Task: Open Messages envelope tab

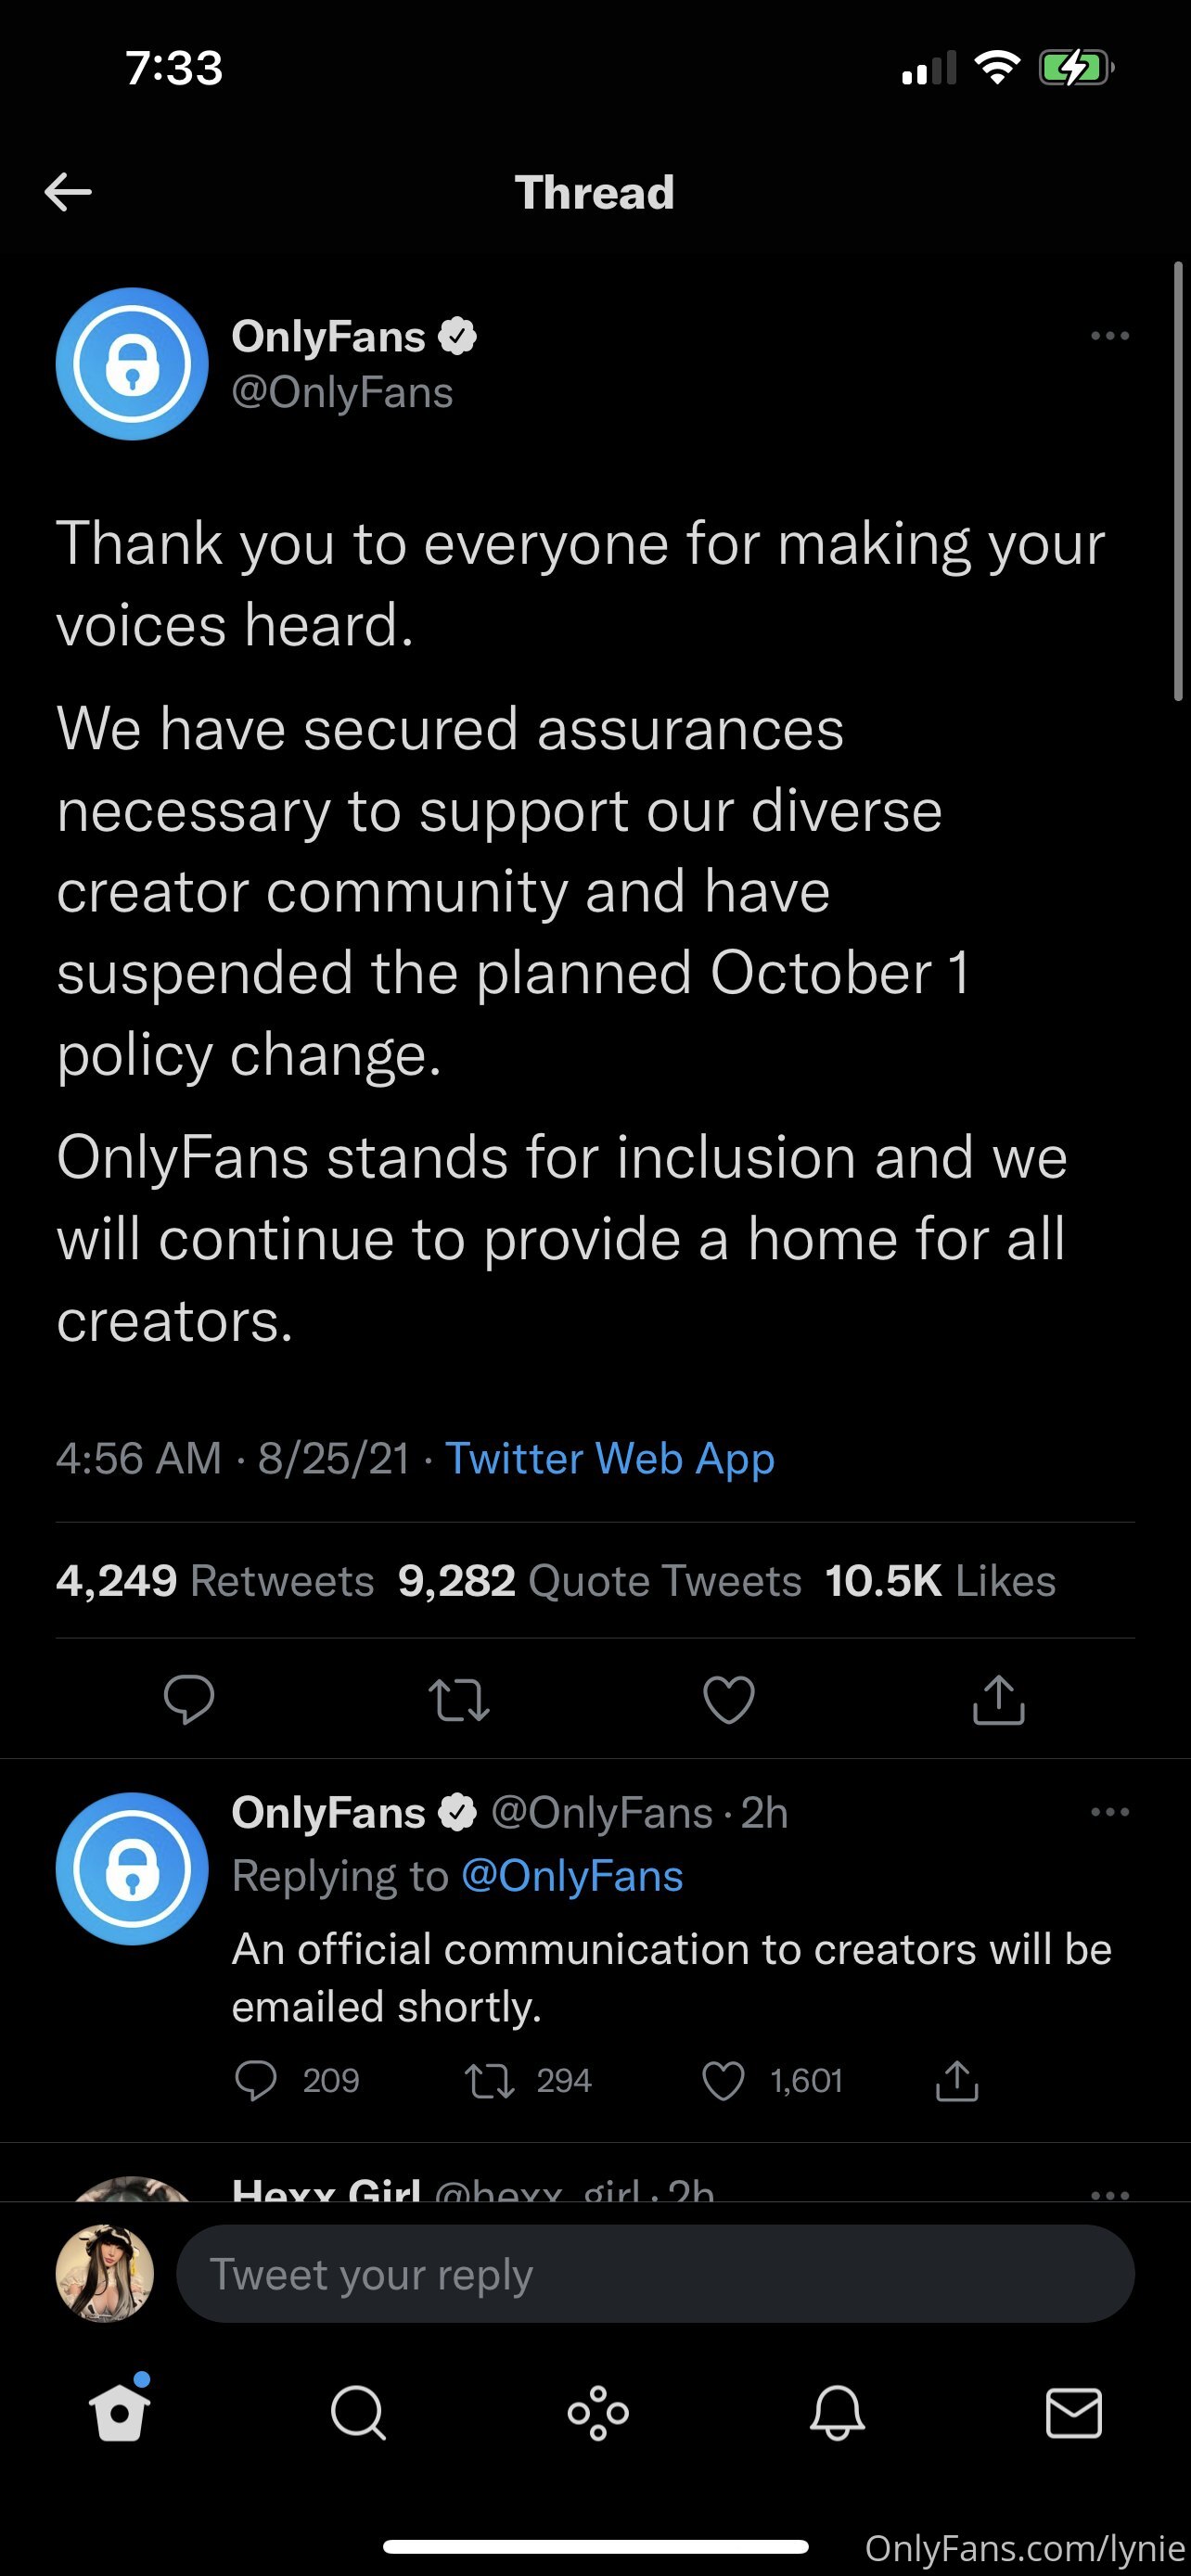Action: [x=1074, y=2413]
